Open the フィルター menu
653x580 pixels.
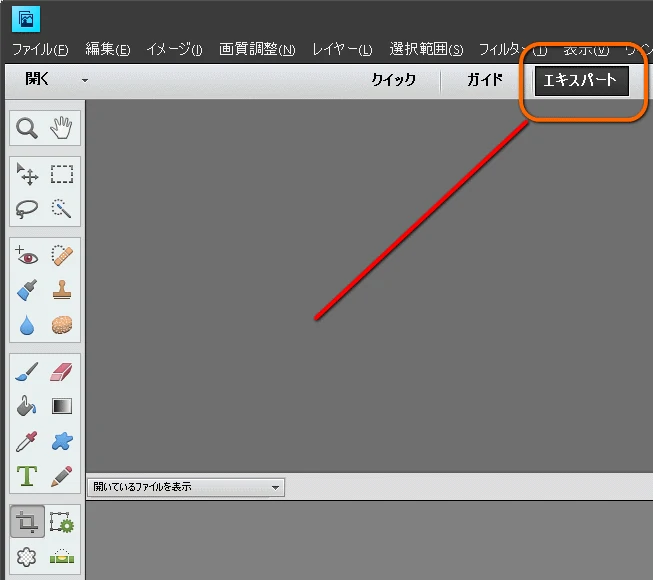click(x=513, y=50)
